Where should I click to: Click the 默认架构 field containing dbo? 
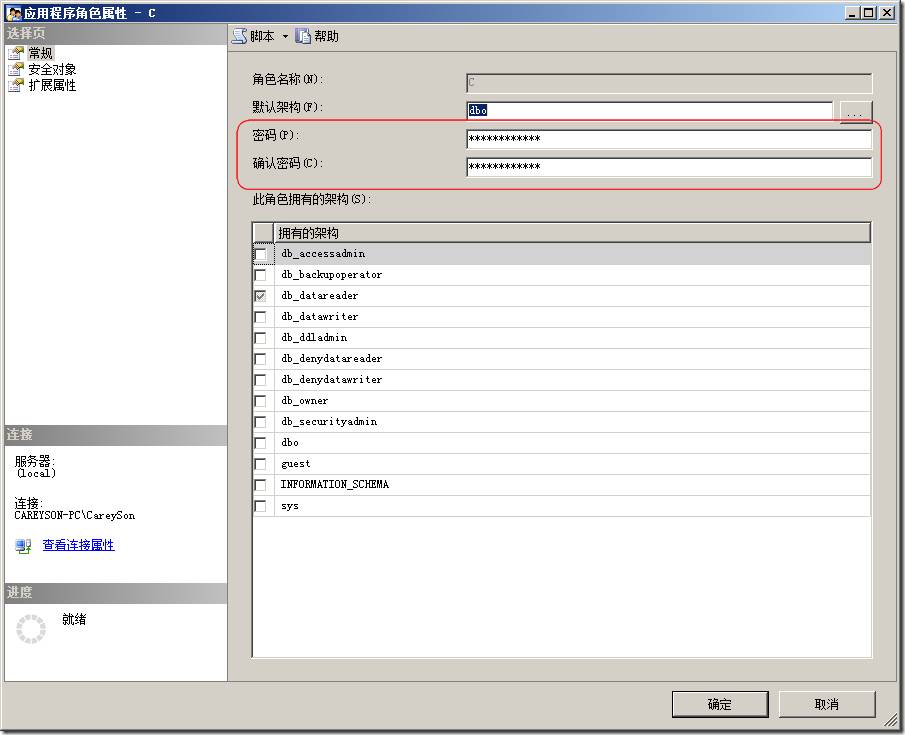[x=649, y=110]
